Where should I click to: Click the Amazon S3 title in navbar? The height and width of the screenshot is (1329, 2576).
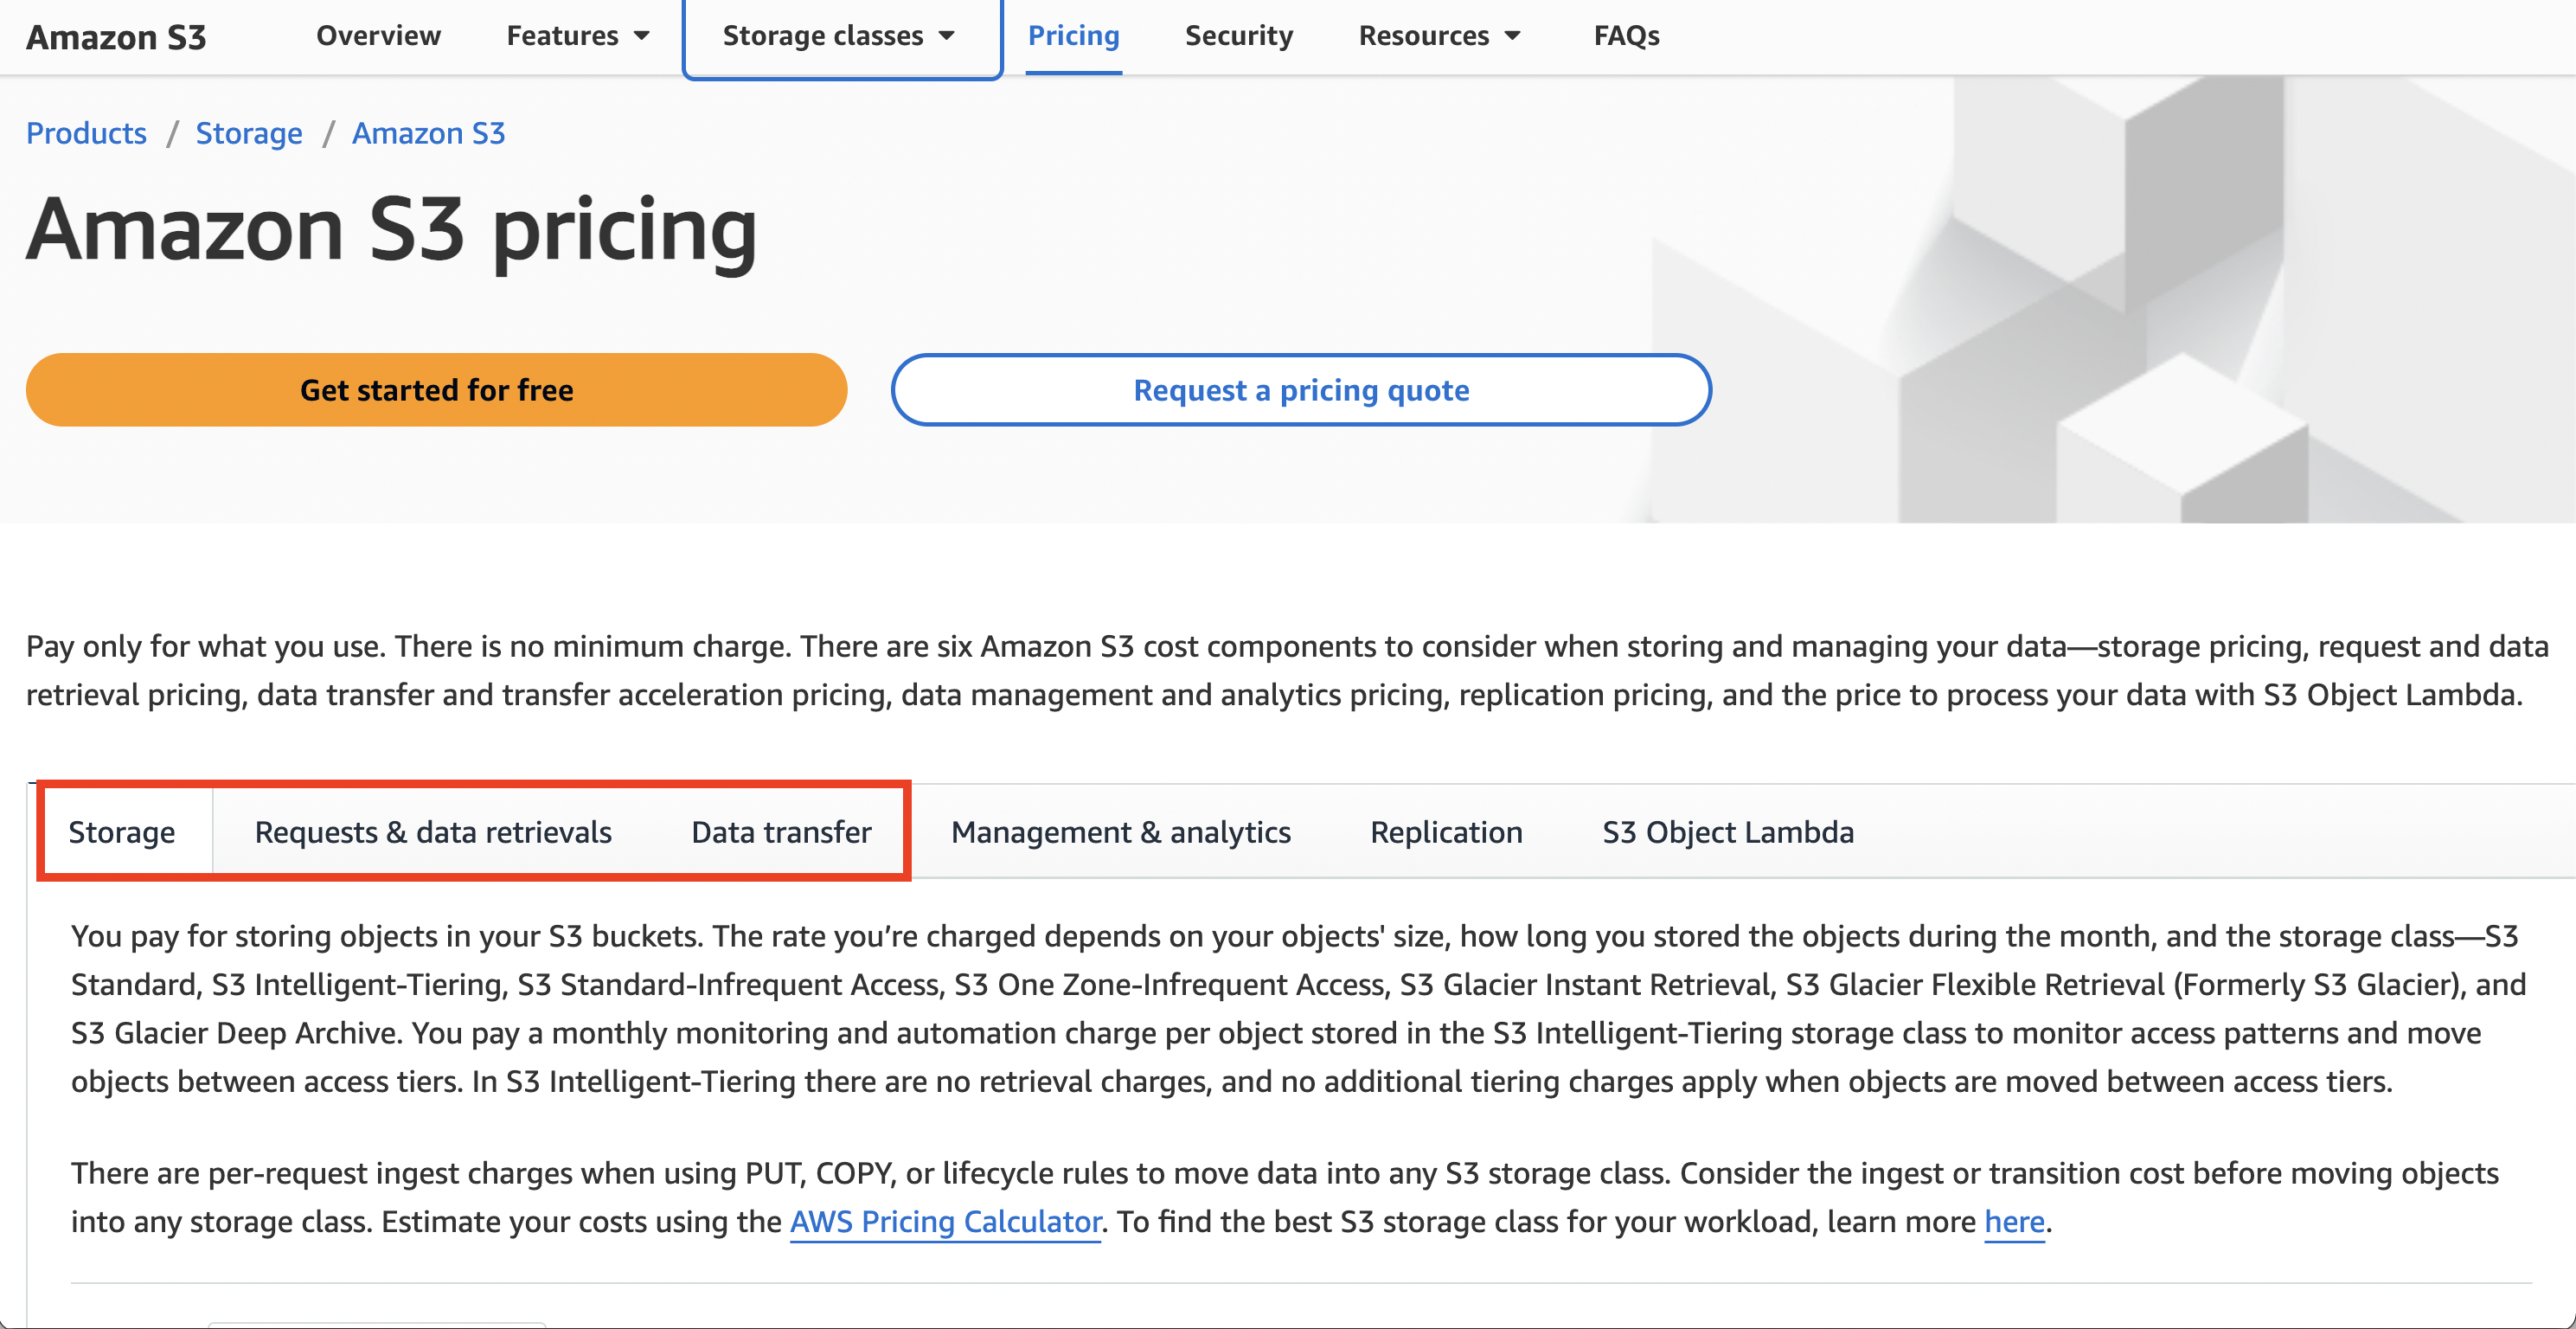click(x=116, y=38)
